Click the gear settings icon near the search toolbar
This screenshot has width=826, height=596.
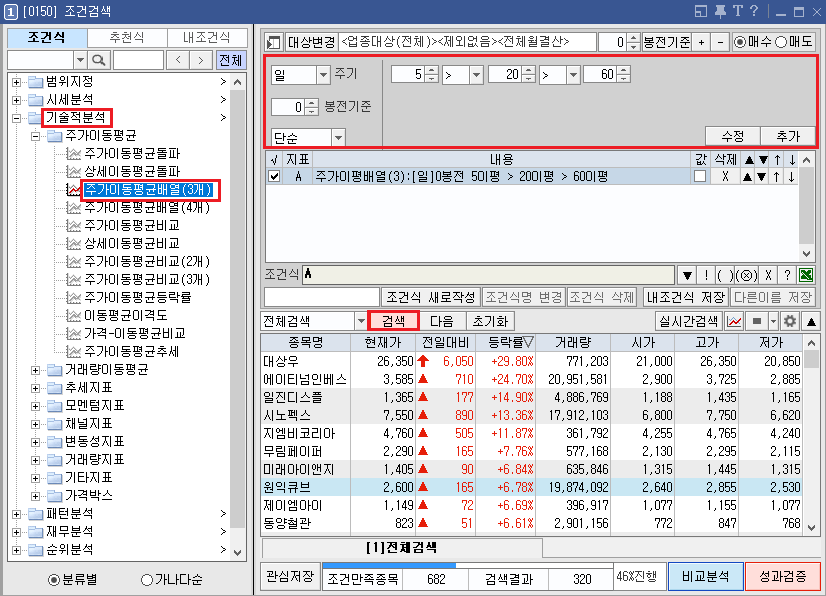(790, 320)
